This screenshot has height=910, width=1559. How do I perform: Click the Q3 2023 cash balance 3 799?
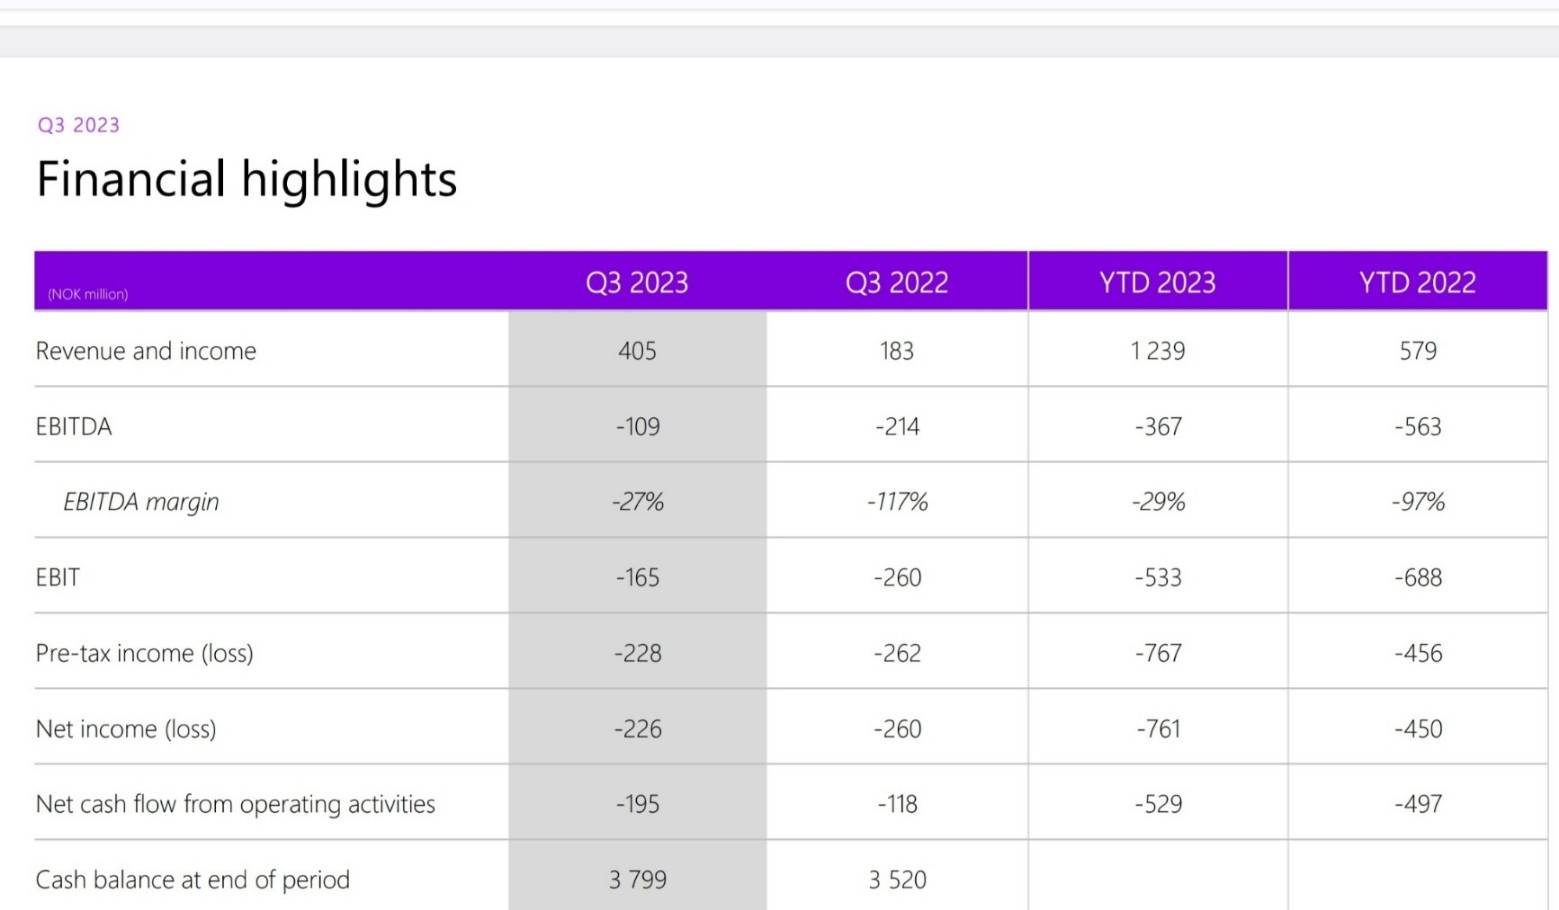point(637,880)
